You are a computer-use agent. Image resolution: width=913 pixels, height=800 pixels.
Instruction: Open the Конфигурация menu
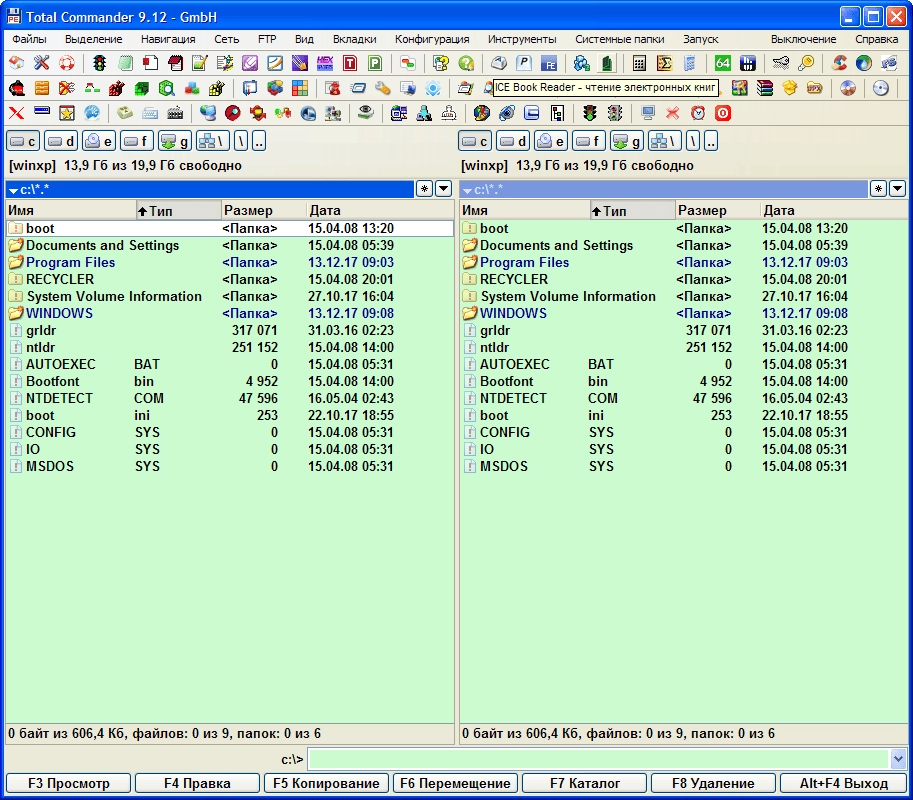(432, 39)
